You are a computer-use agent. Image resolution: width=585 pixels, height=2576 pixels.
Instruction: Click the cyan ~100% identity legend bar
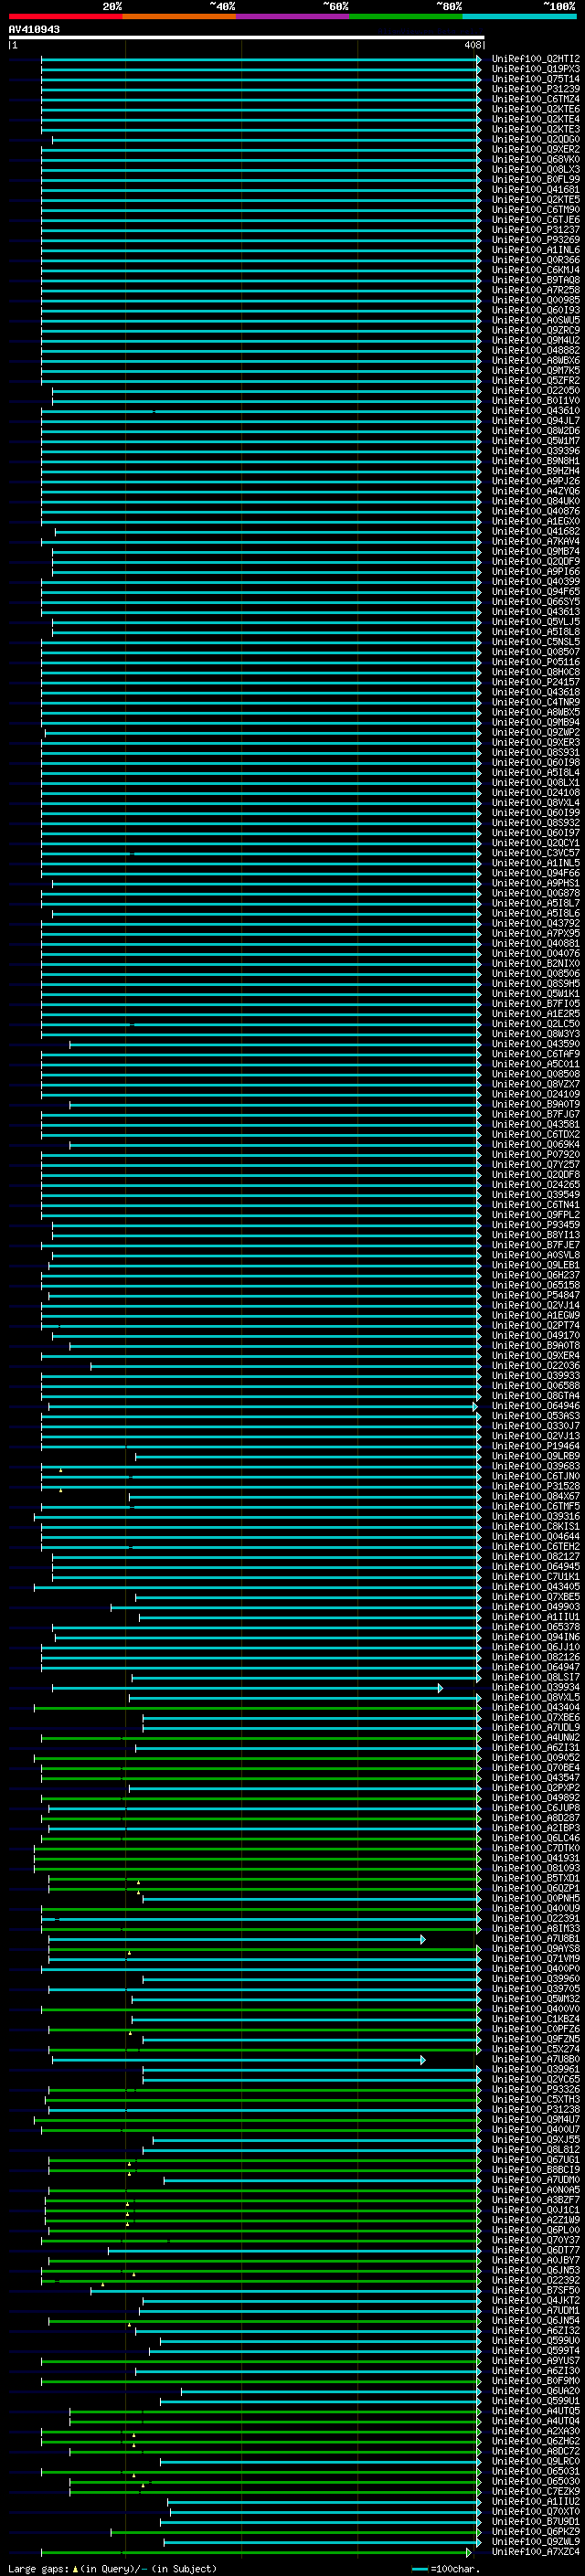point(519,16)
